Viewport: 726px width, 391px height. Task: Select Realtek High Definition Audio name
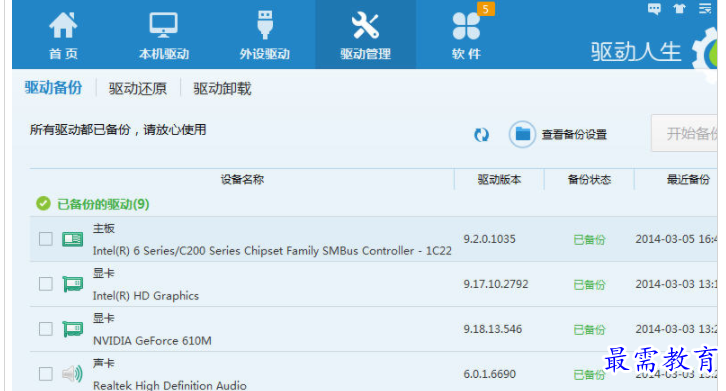click(169, 385)
